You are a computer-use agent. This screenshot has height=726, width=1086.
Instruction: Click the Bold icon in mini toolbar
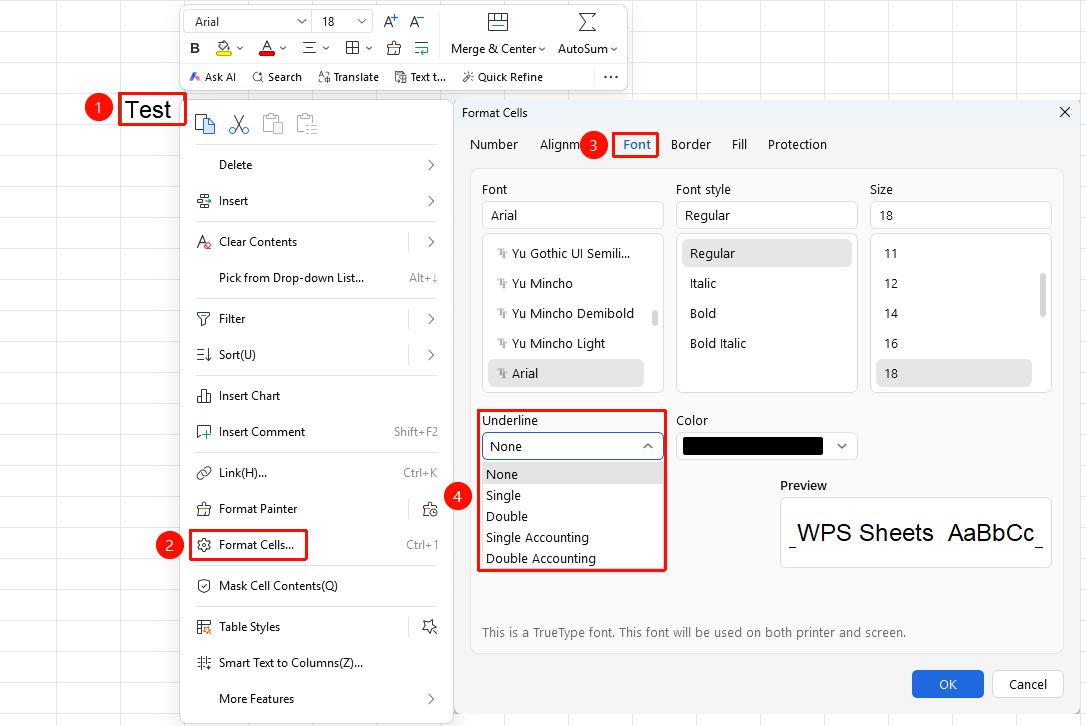[x=195, y=48]
